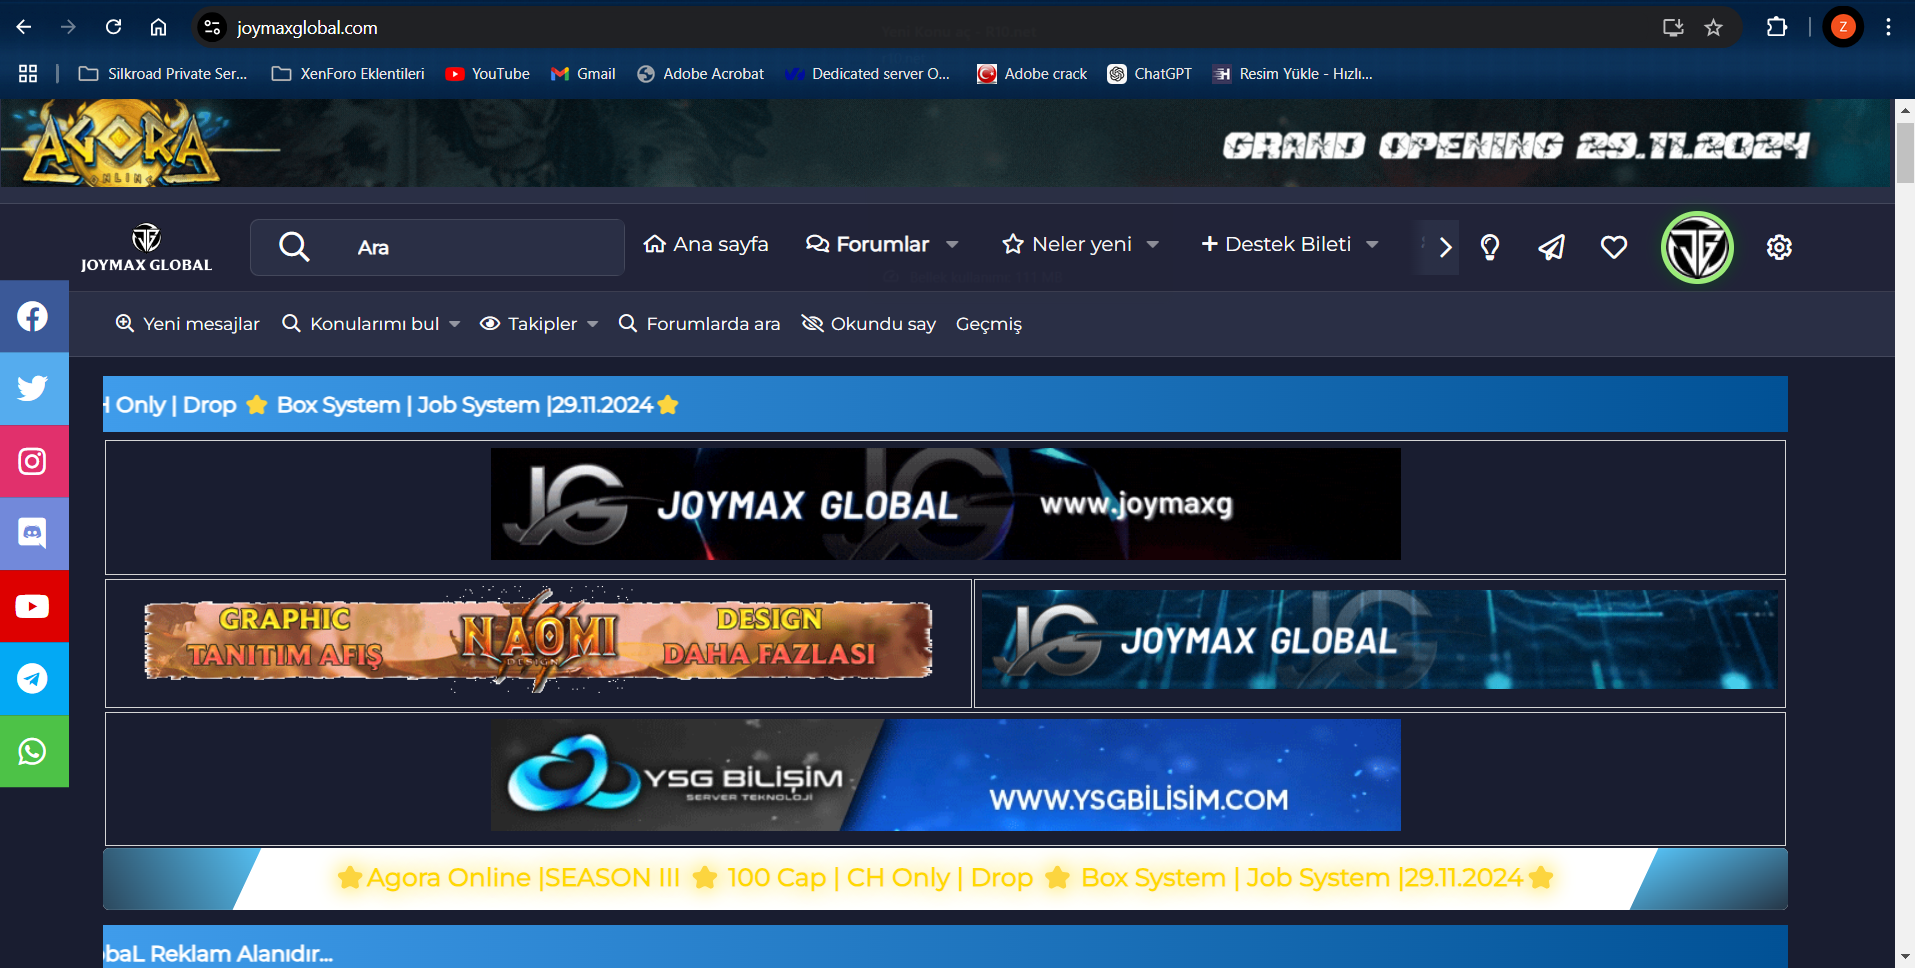The height and width of the screenshot is (968, 1915).
Task: Click the Joymax Global site logo
Action: [x=146, y=247]
